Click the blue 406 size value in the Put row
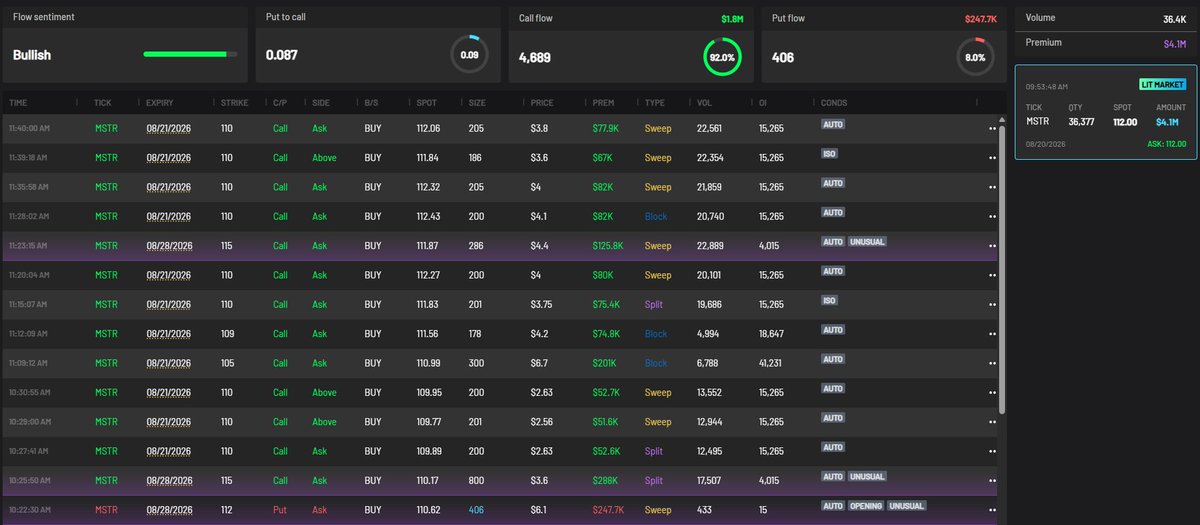 476,510
